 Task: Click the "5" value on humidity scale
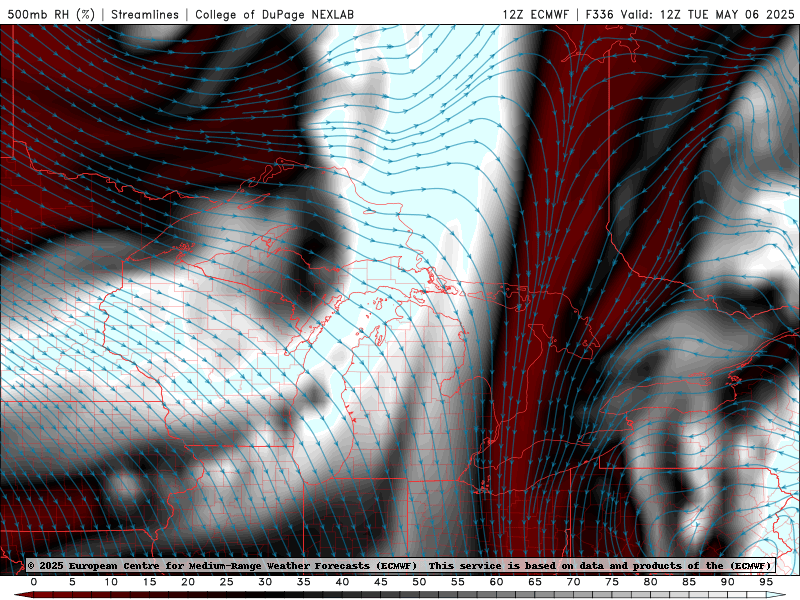tap(72, 582)
